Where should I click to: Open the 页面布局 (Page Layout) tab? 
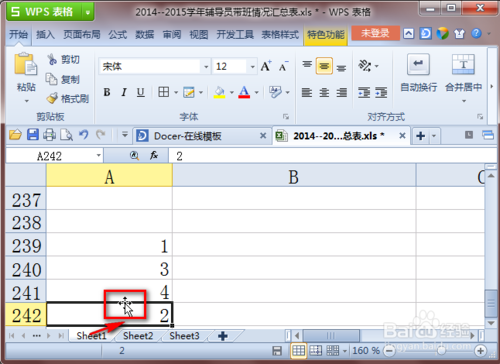coord(82,34)
